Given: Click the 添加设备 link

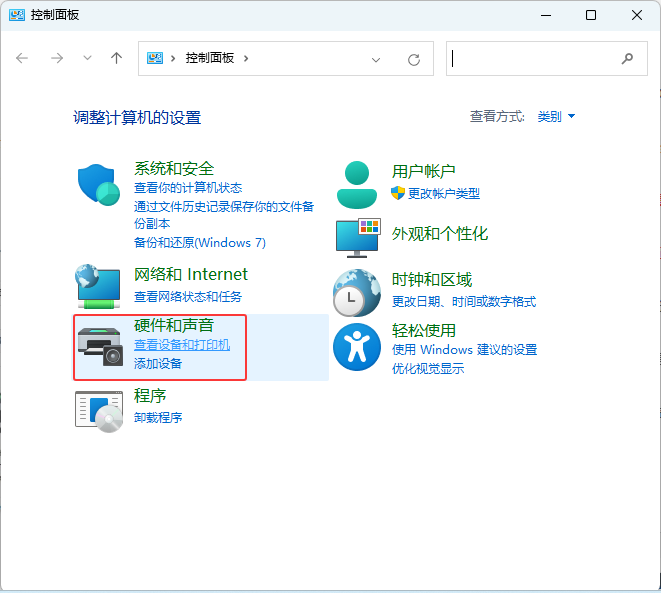Looking at the screenshot, I should tap(158, 363).
